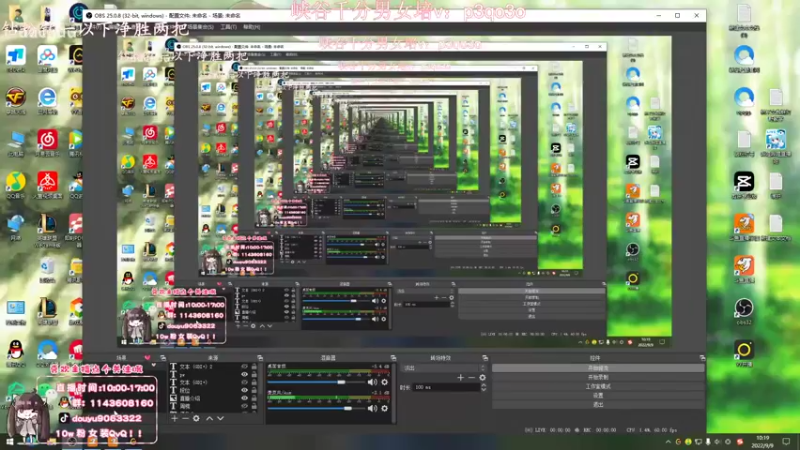Lock the 段位 source
Screen dimensions: 800x450
[254, 390]
